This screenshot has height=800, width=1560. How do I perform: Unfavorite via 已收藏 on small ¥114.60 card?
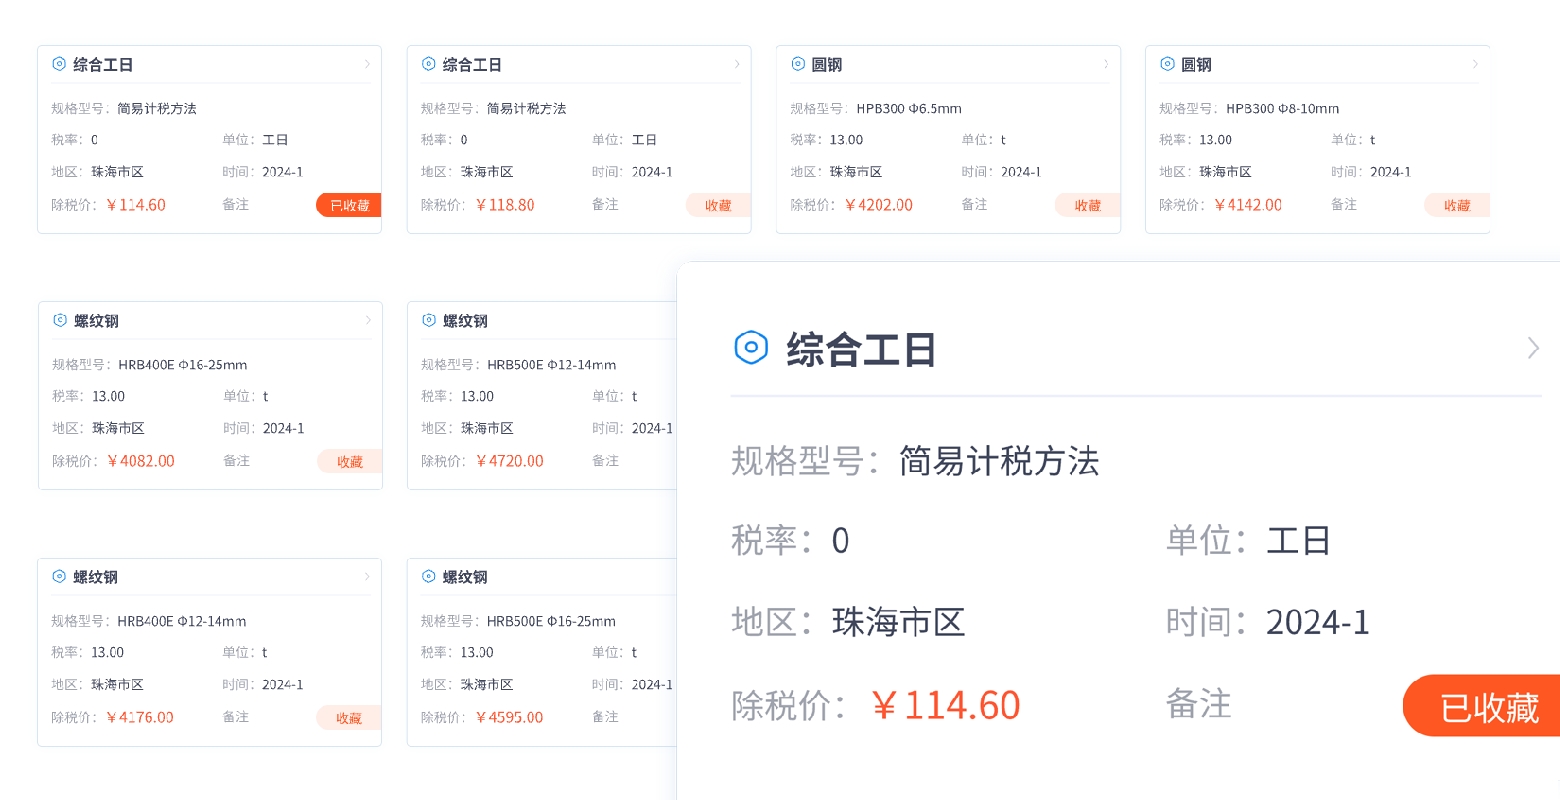[x=349, y=205]
